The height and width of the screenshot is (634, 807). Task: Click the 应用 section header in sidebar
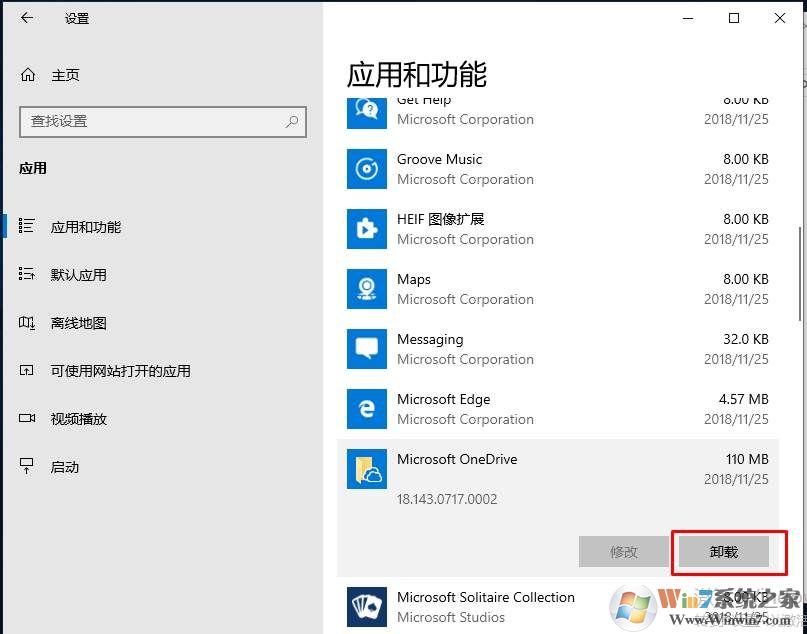coord(32,168)
